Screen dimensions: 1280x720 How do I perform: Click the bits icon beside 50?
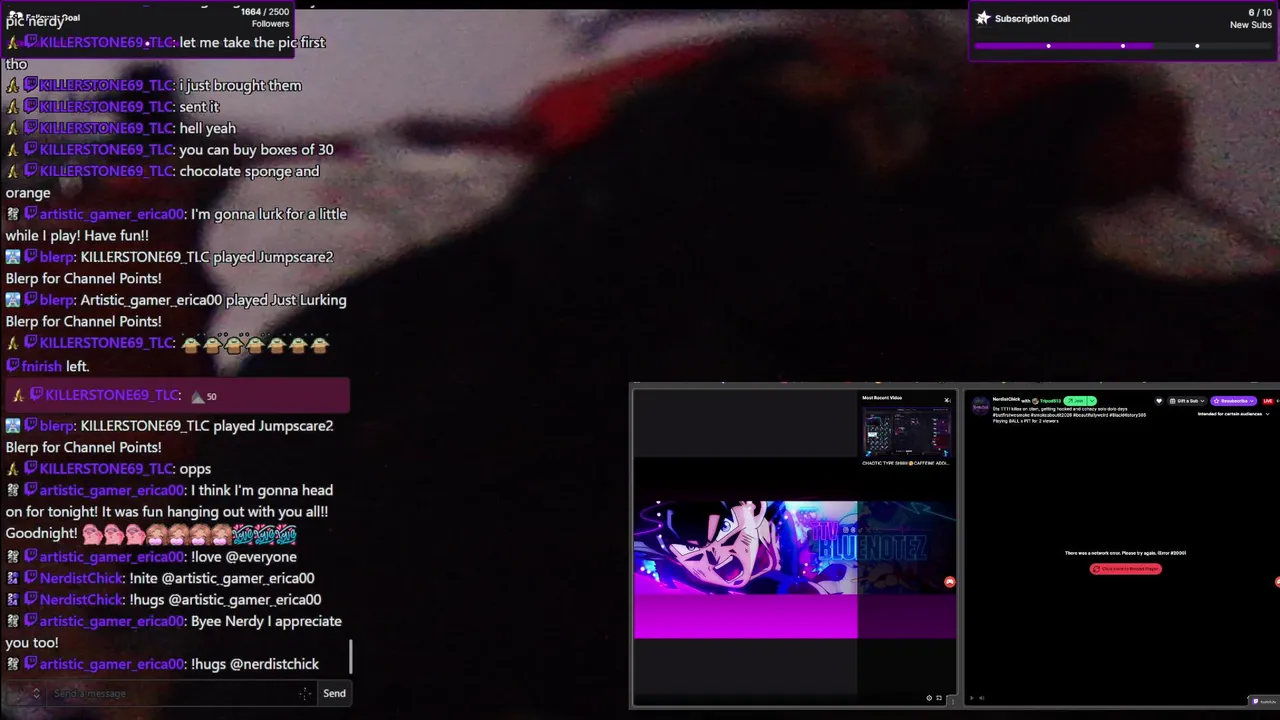pos(198,396)
